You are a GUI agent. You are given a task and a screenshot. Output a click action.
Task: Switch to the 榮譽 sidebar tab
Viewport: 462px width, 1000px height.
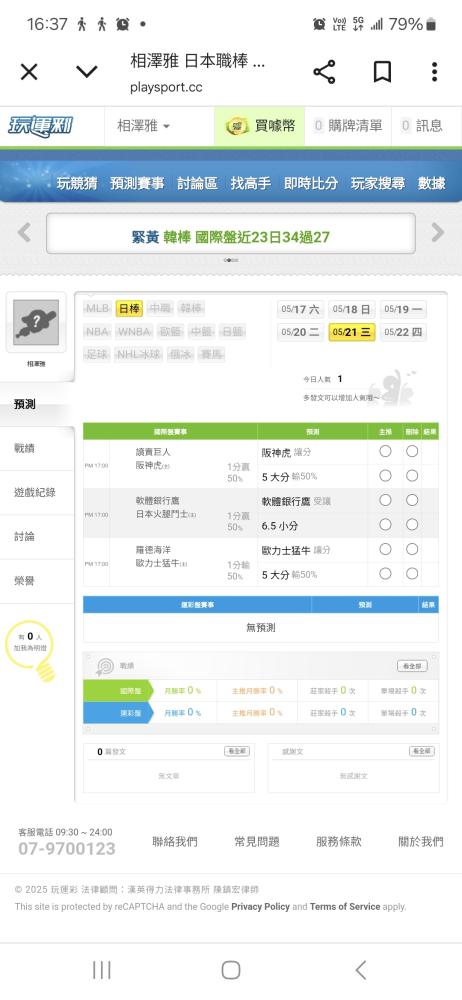pos(37,580)
